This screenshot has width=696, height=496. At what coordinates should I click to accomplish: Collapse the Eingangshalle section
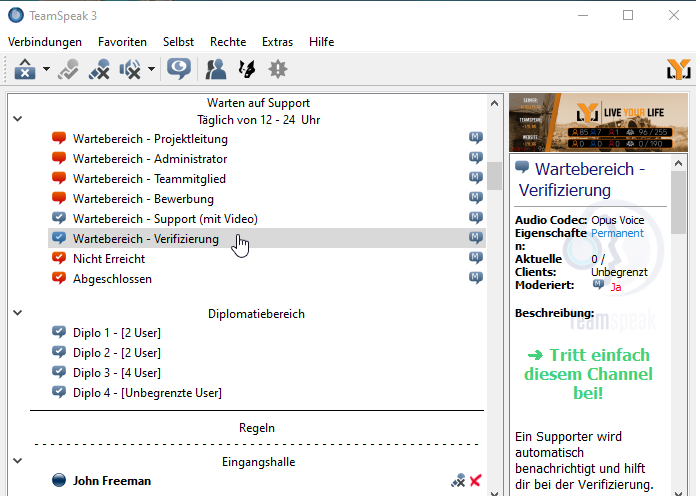18,460
